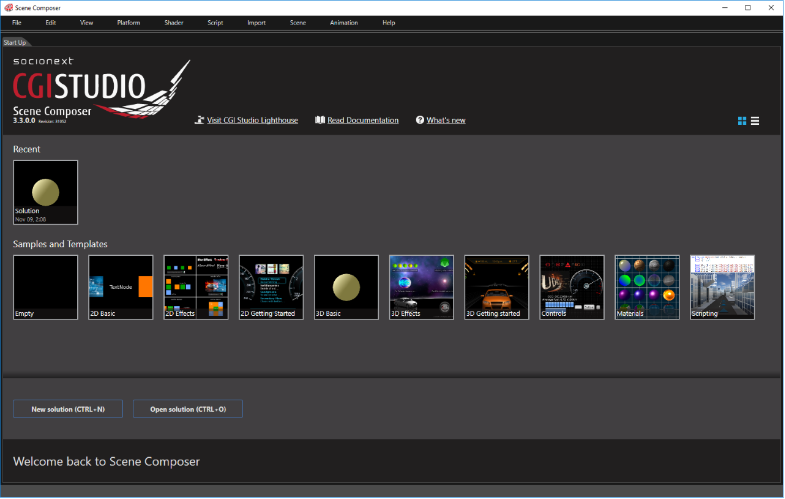Click the Lighthouse icon beside Visit link
The height and width of the screenshot is (499, 785).
click(199, 120)
